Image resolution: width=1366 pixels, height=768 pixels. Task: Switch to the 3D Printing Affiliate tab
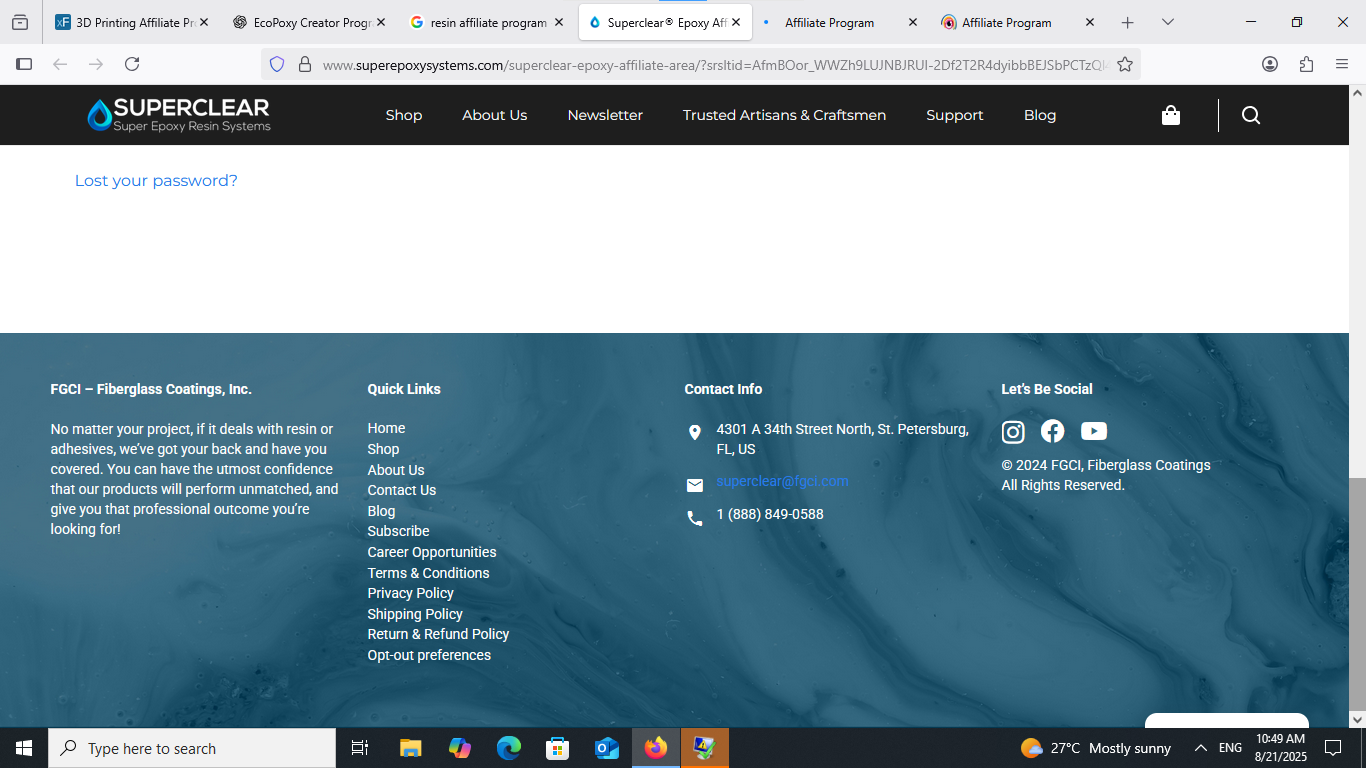(x=132, y=22)
